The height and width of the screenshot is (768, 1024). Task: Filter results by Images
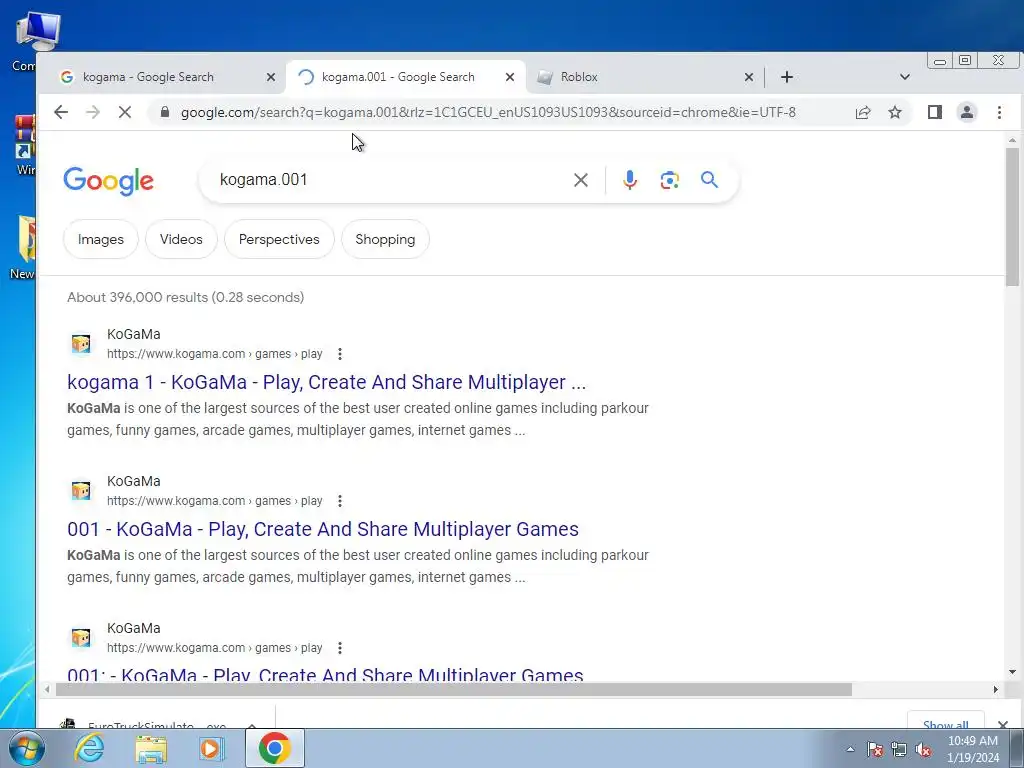[101, 239]
